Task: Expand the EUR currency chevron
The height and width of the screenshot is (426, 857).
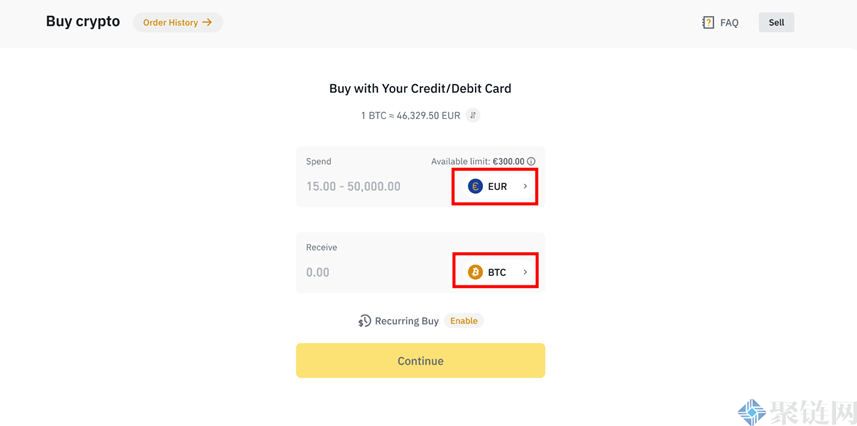Action: [x=525, y=186]
